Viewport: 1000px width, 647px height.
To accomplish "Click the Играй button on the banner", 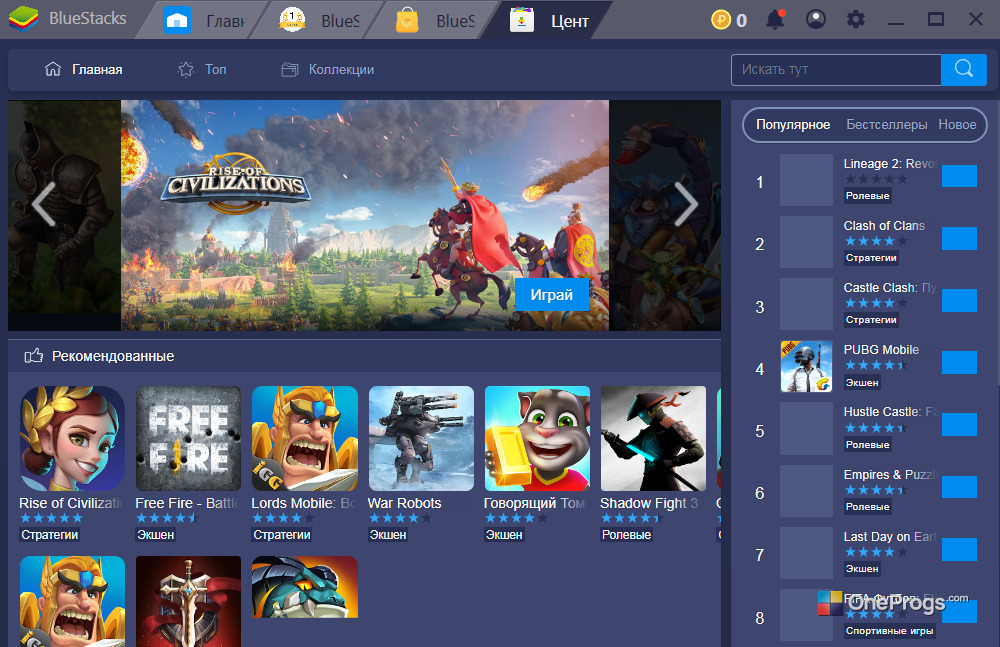I will (x=552, y=295).
